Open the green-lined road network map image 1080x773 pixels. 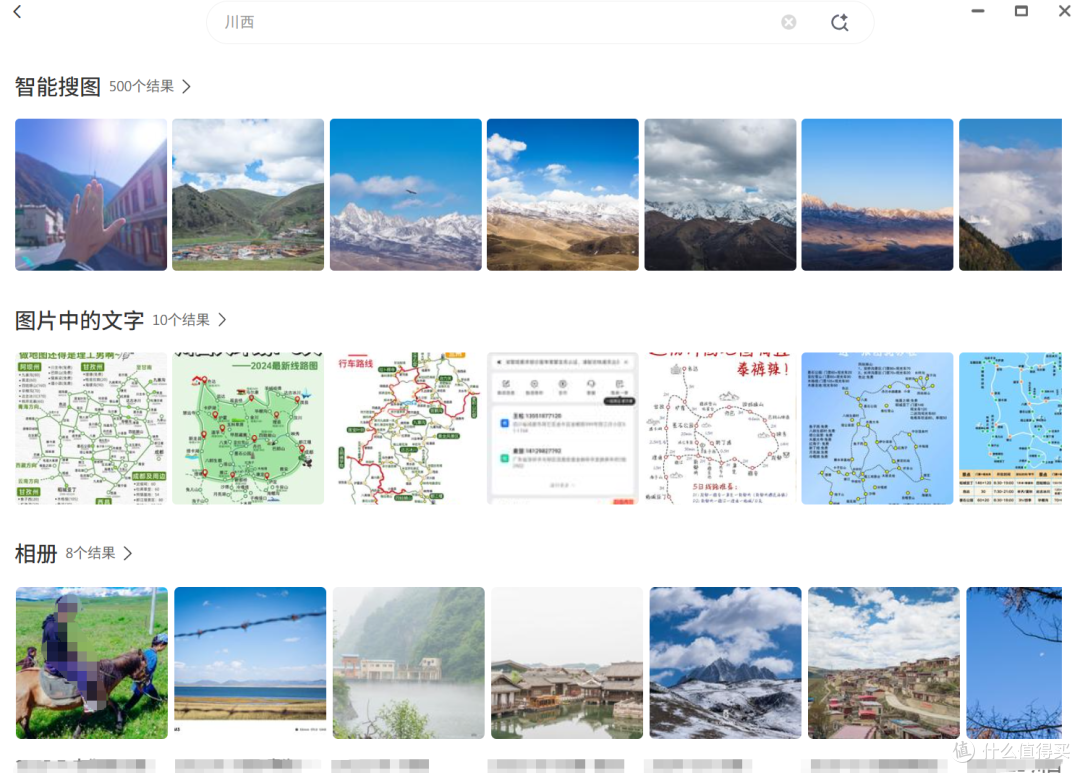coord(91,429)
